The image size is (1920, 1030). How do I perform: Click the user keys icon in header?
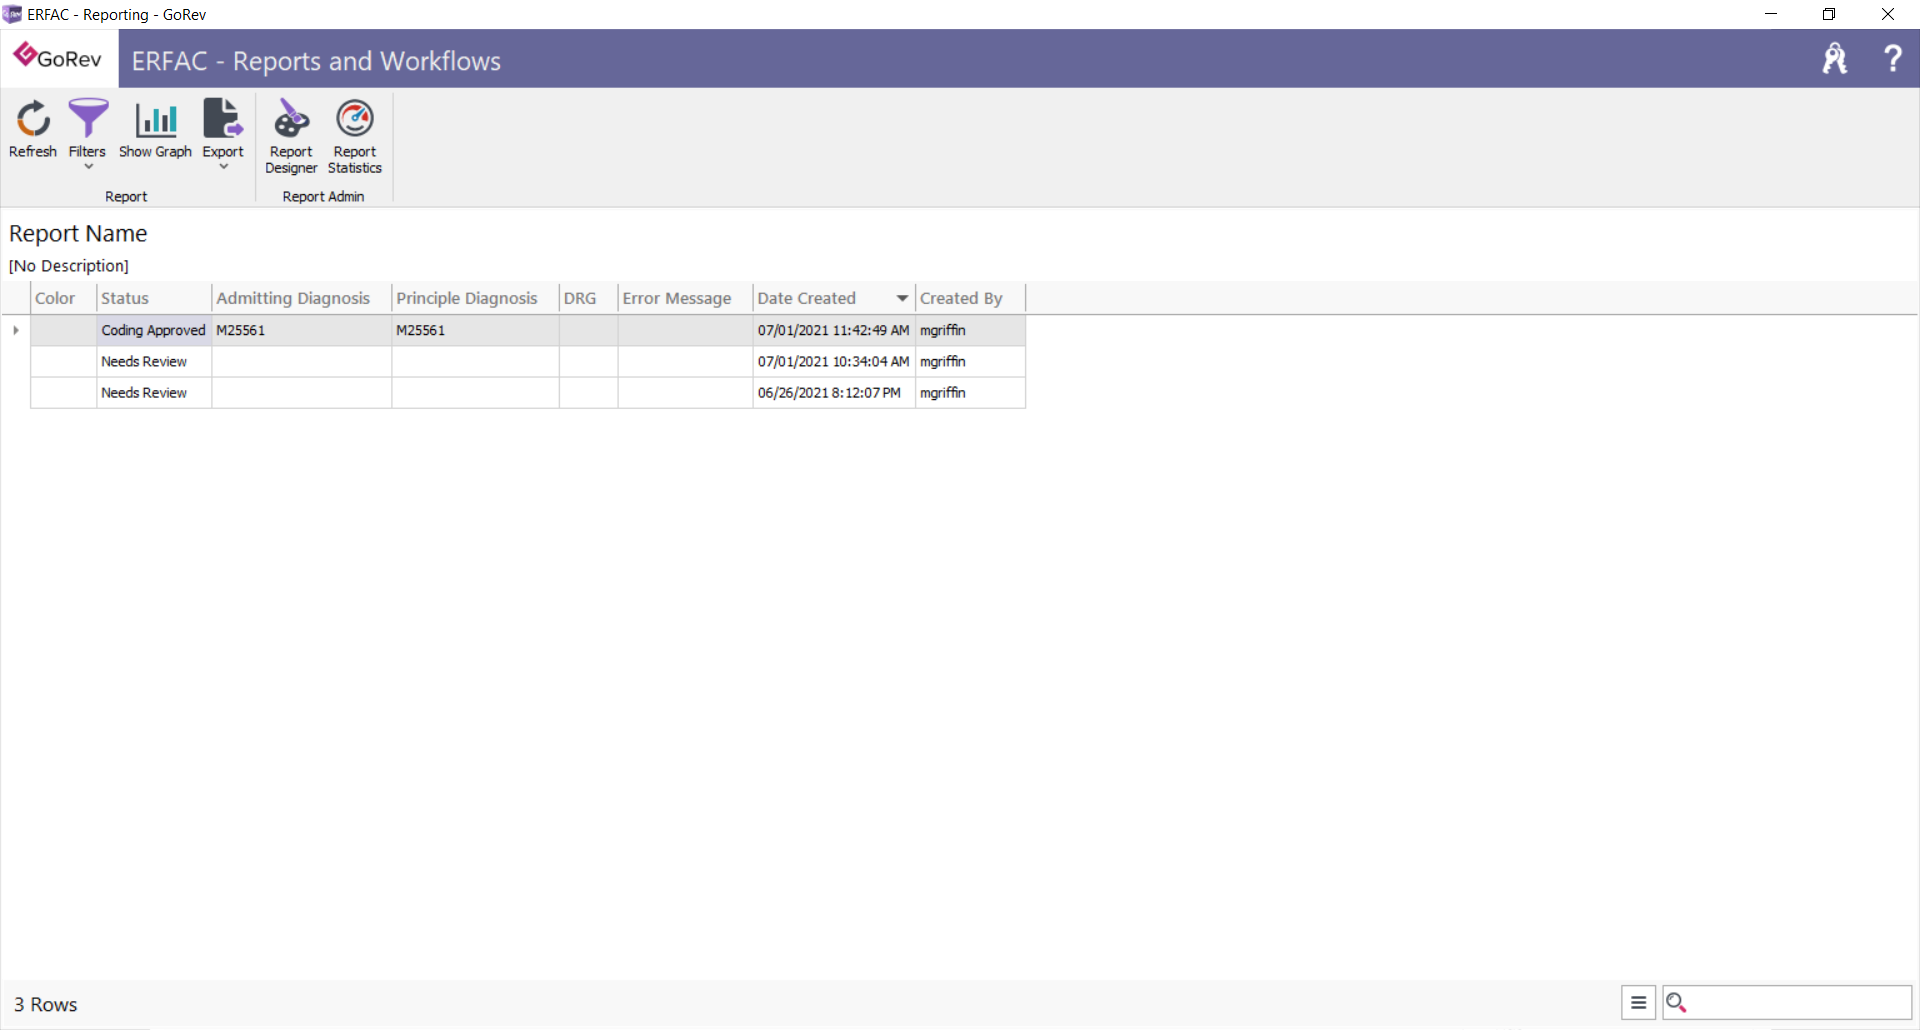(x=1835, y=58)
